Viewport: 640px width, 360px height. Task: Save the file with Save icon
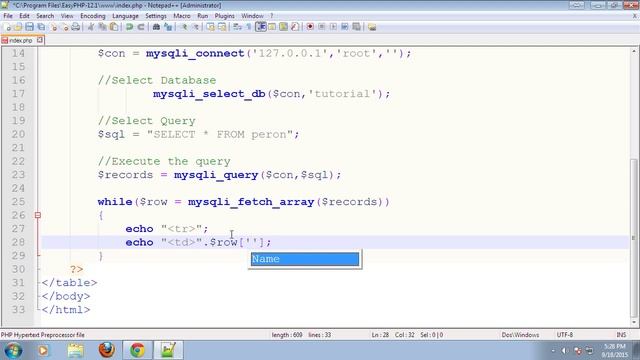(x=29, y=27)
